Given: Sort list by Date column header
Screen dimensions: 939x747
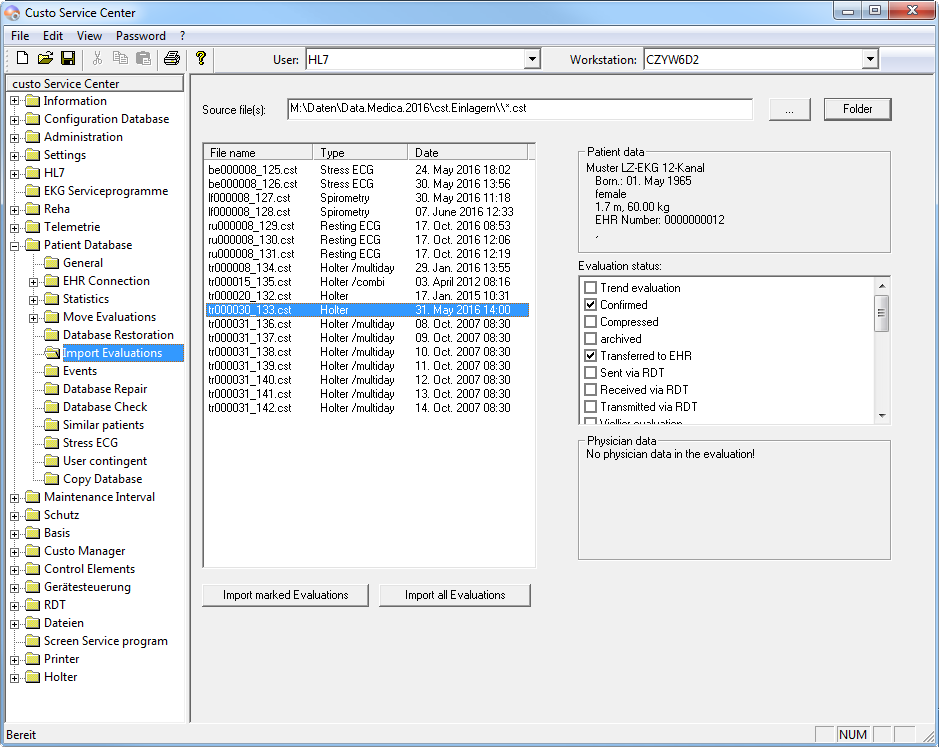Looking at the screenshot, I should (x=468, y=152).
